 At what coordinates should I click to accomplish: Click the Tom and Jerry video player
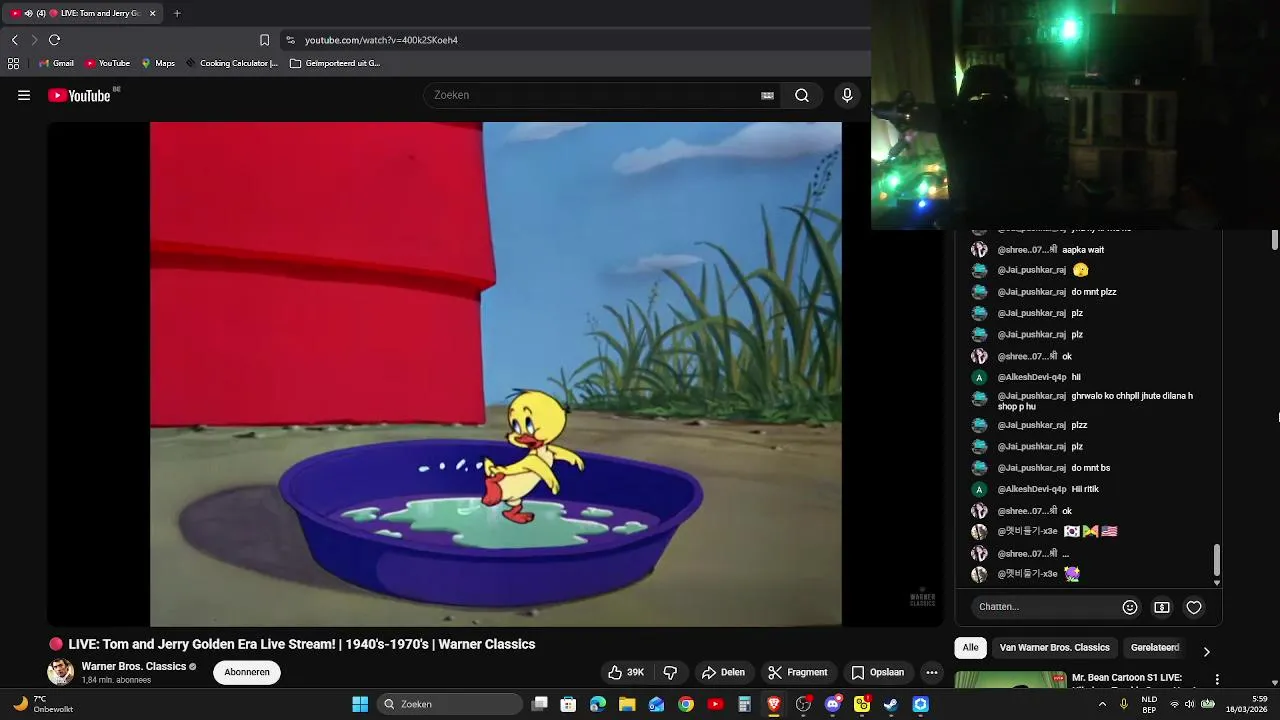click(495, 374)
